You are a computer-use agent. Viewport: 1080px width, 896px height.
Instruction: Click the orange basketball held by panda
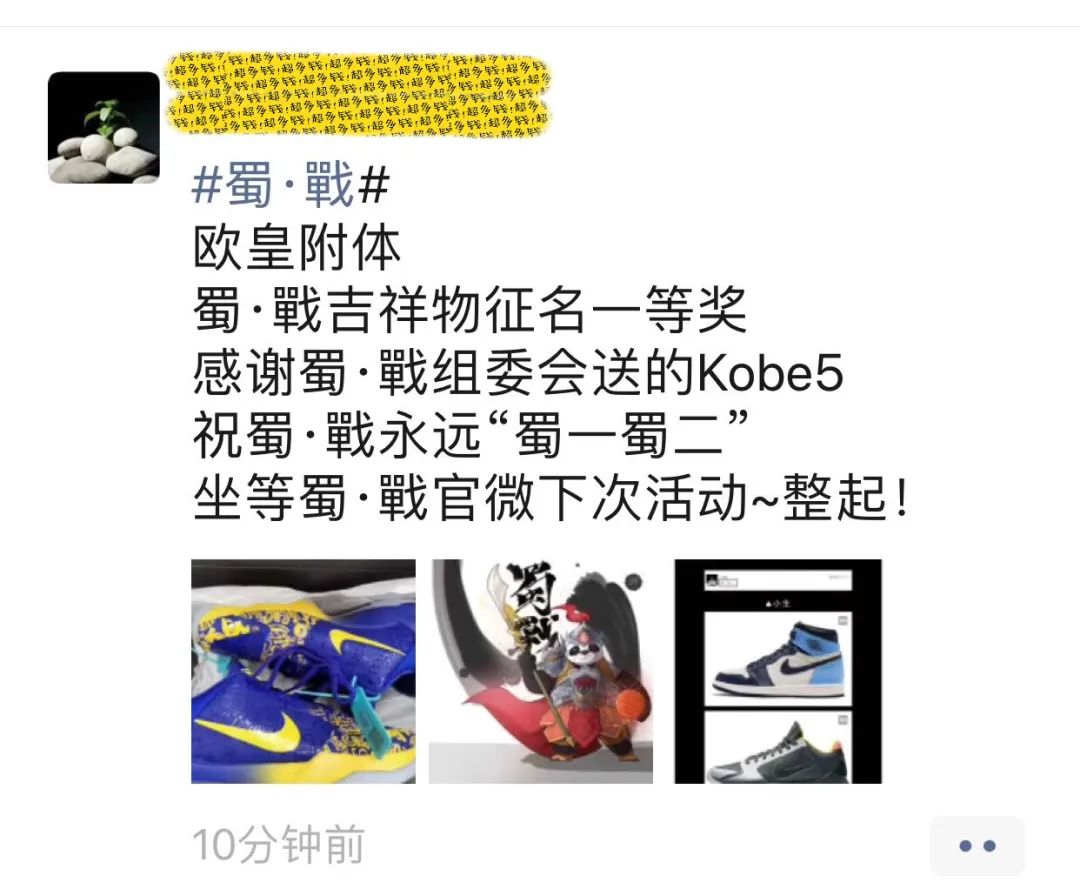[x=632, y=705]
